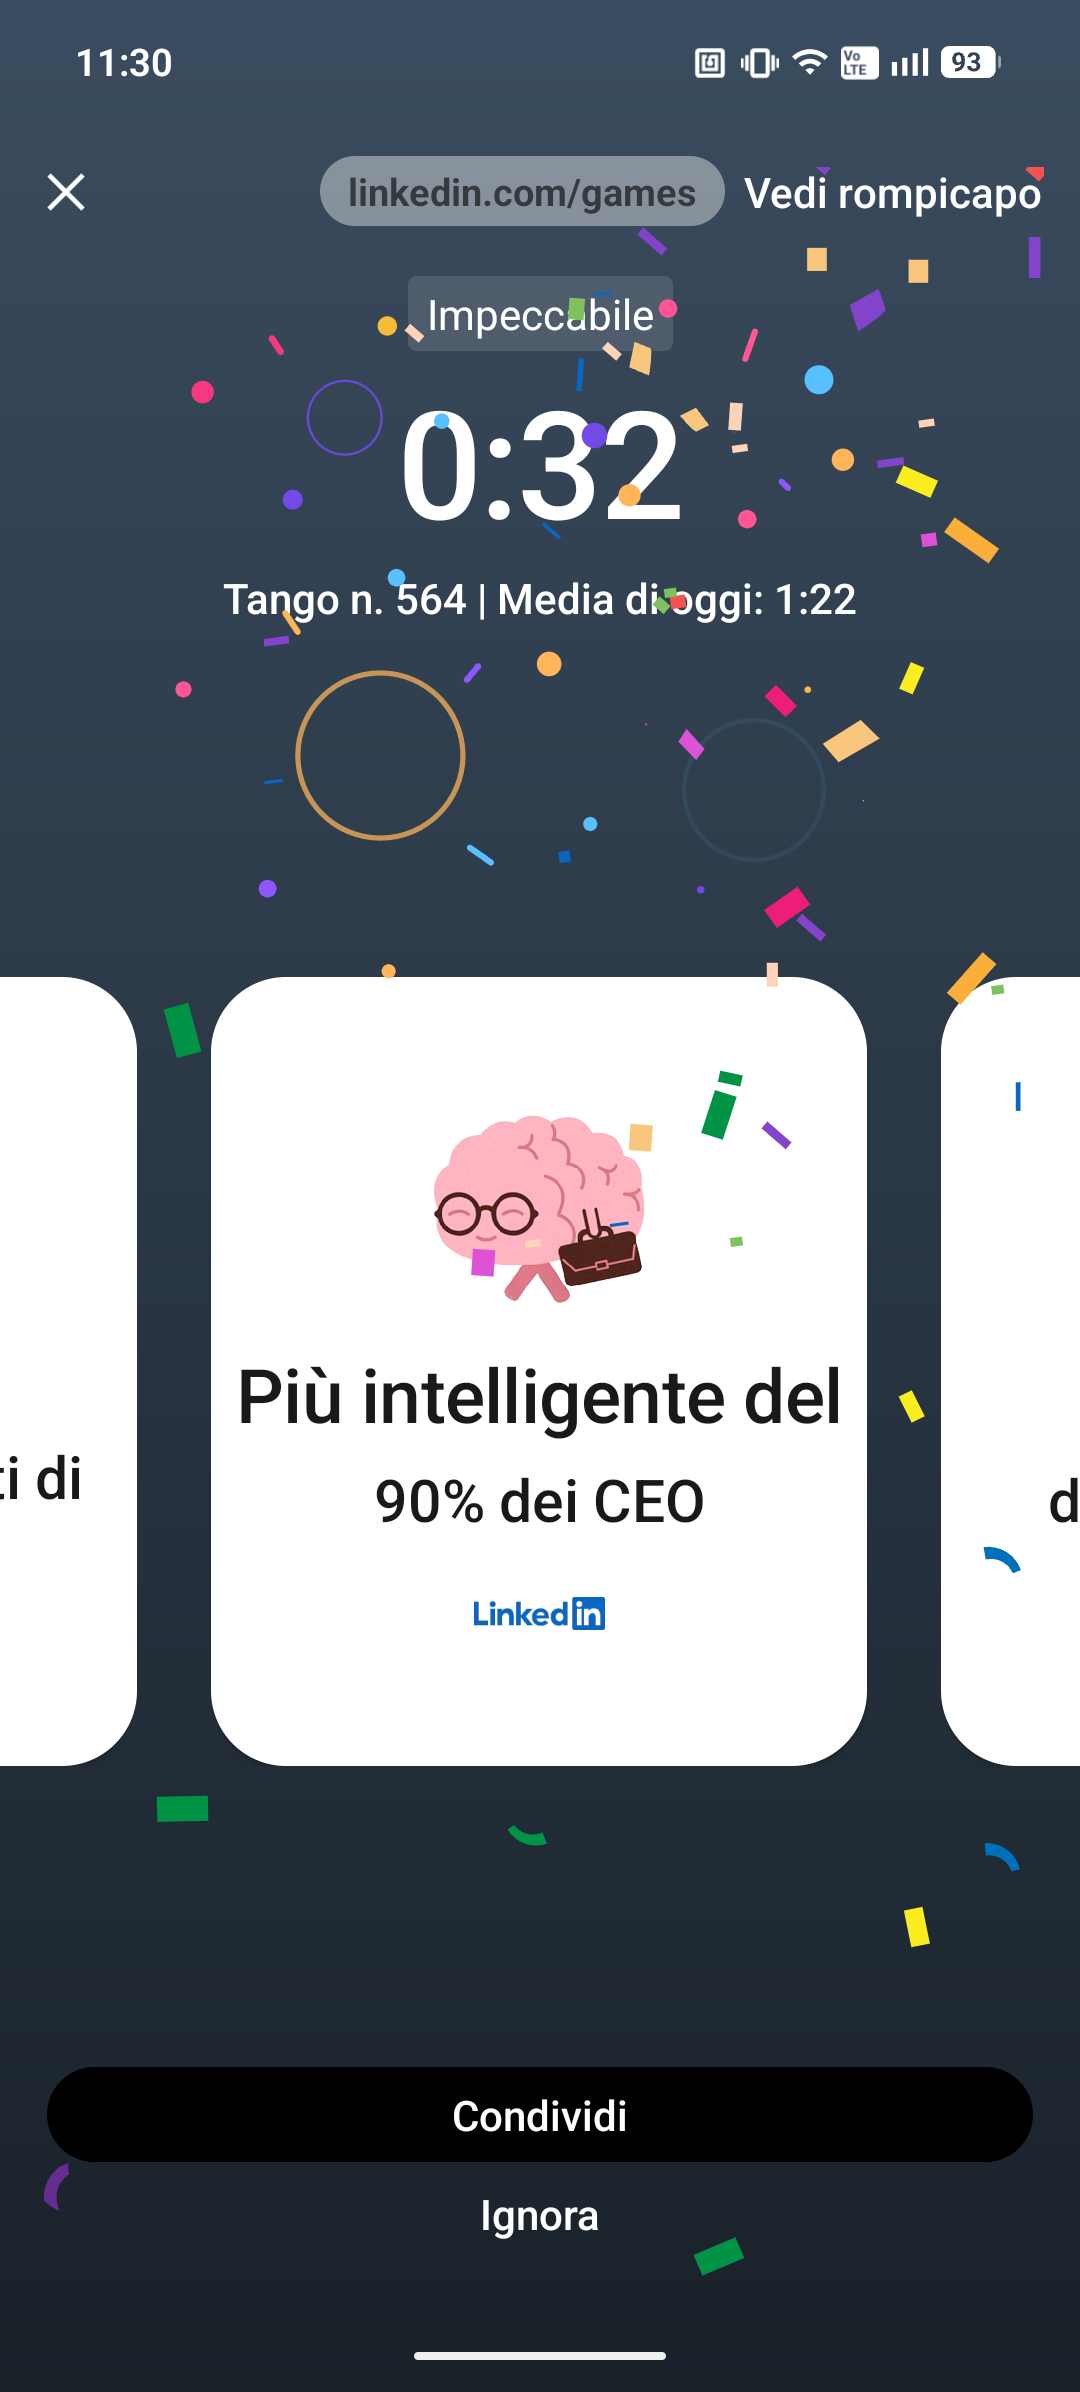The image size is (1080, 2392).
Task: Tap the 0:32 completion time
Action: point(540,466)
